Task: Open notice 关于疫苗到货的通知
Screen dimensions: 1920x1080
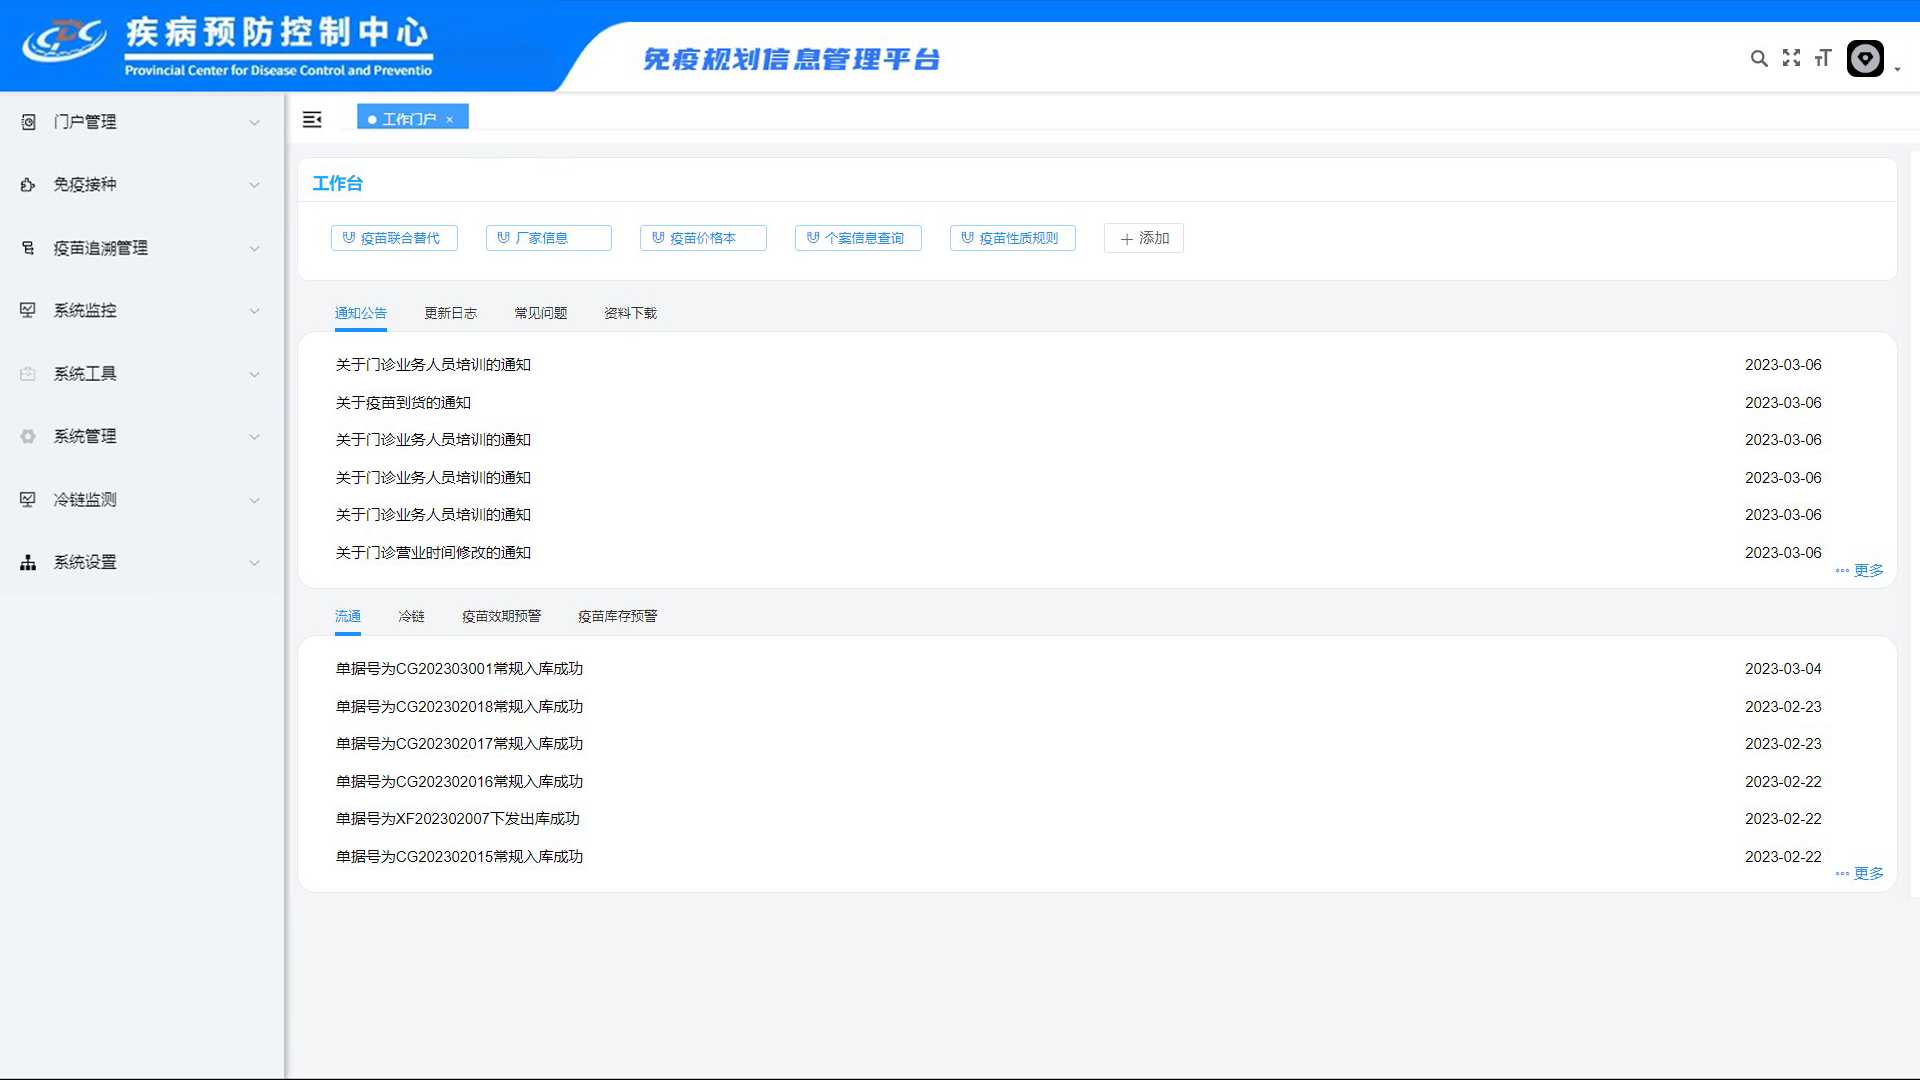Action: (x=403, y=403)
